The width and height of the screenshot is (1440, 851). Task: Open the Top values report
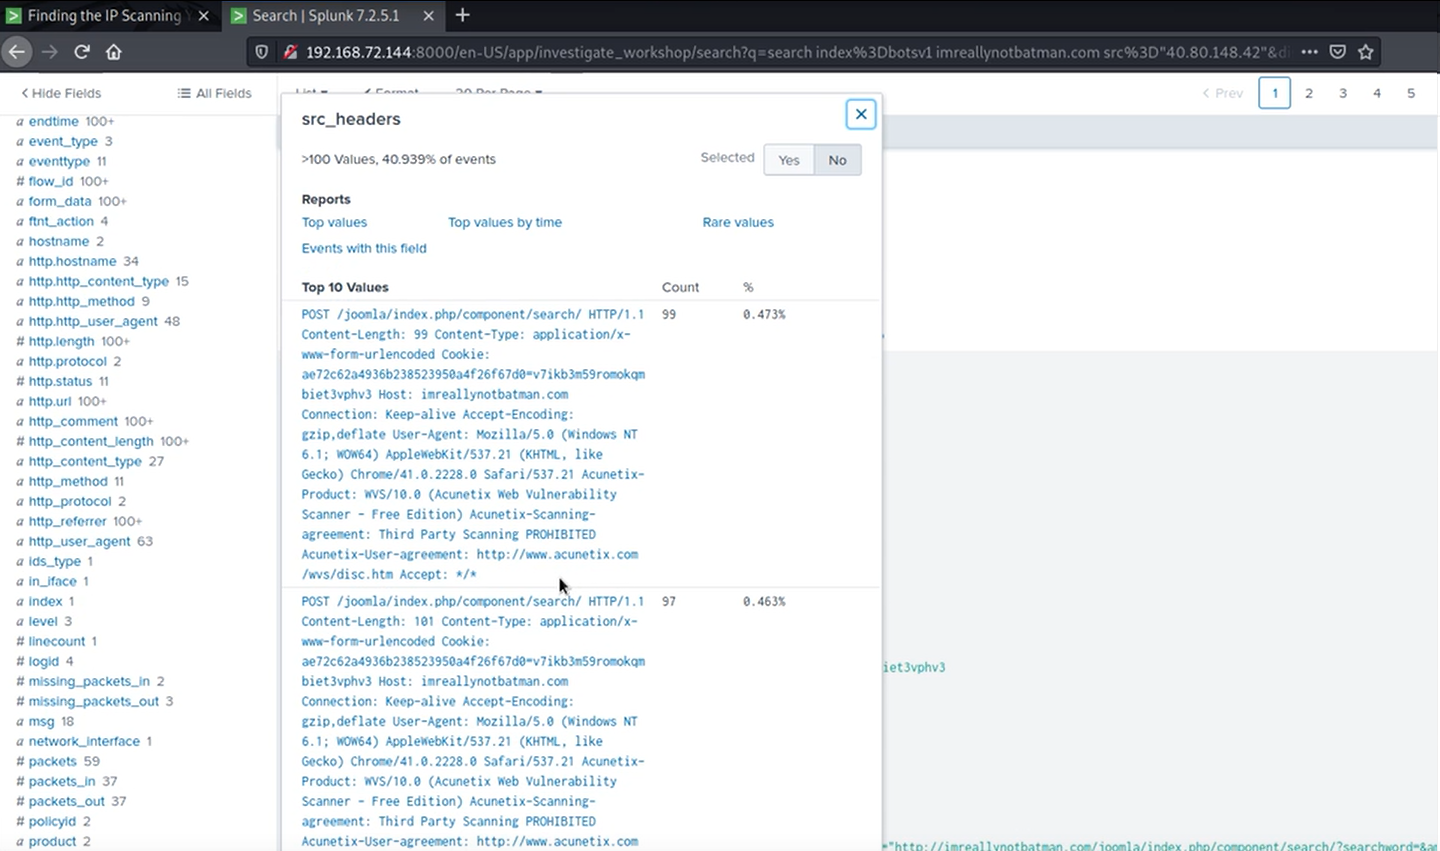(334, 222)
